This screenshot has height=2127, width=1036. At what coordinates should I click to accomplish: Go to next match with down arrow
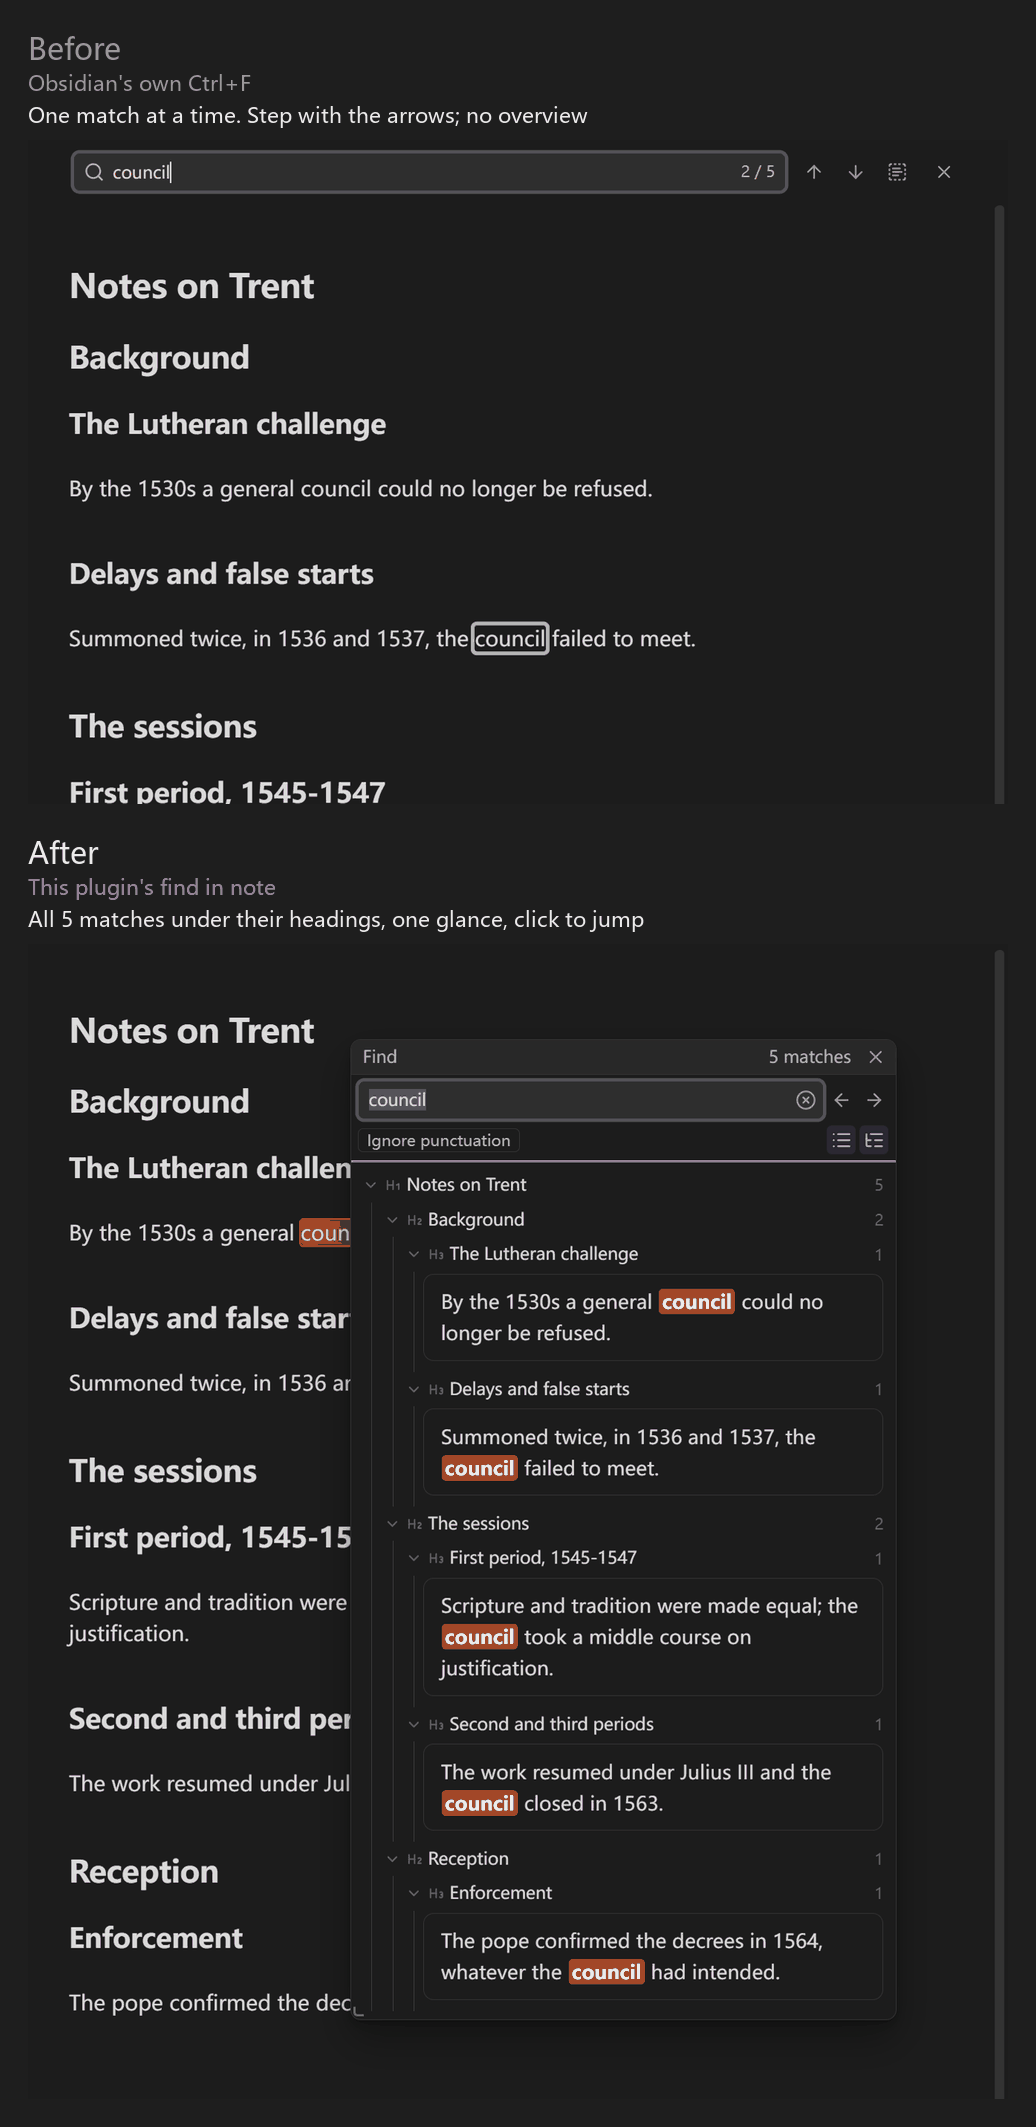pyautogui.click(x=856, y=172)
